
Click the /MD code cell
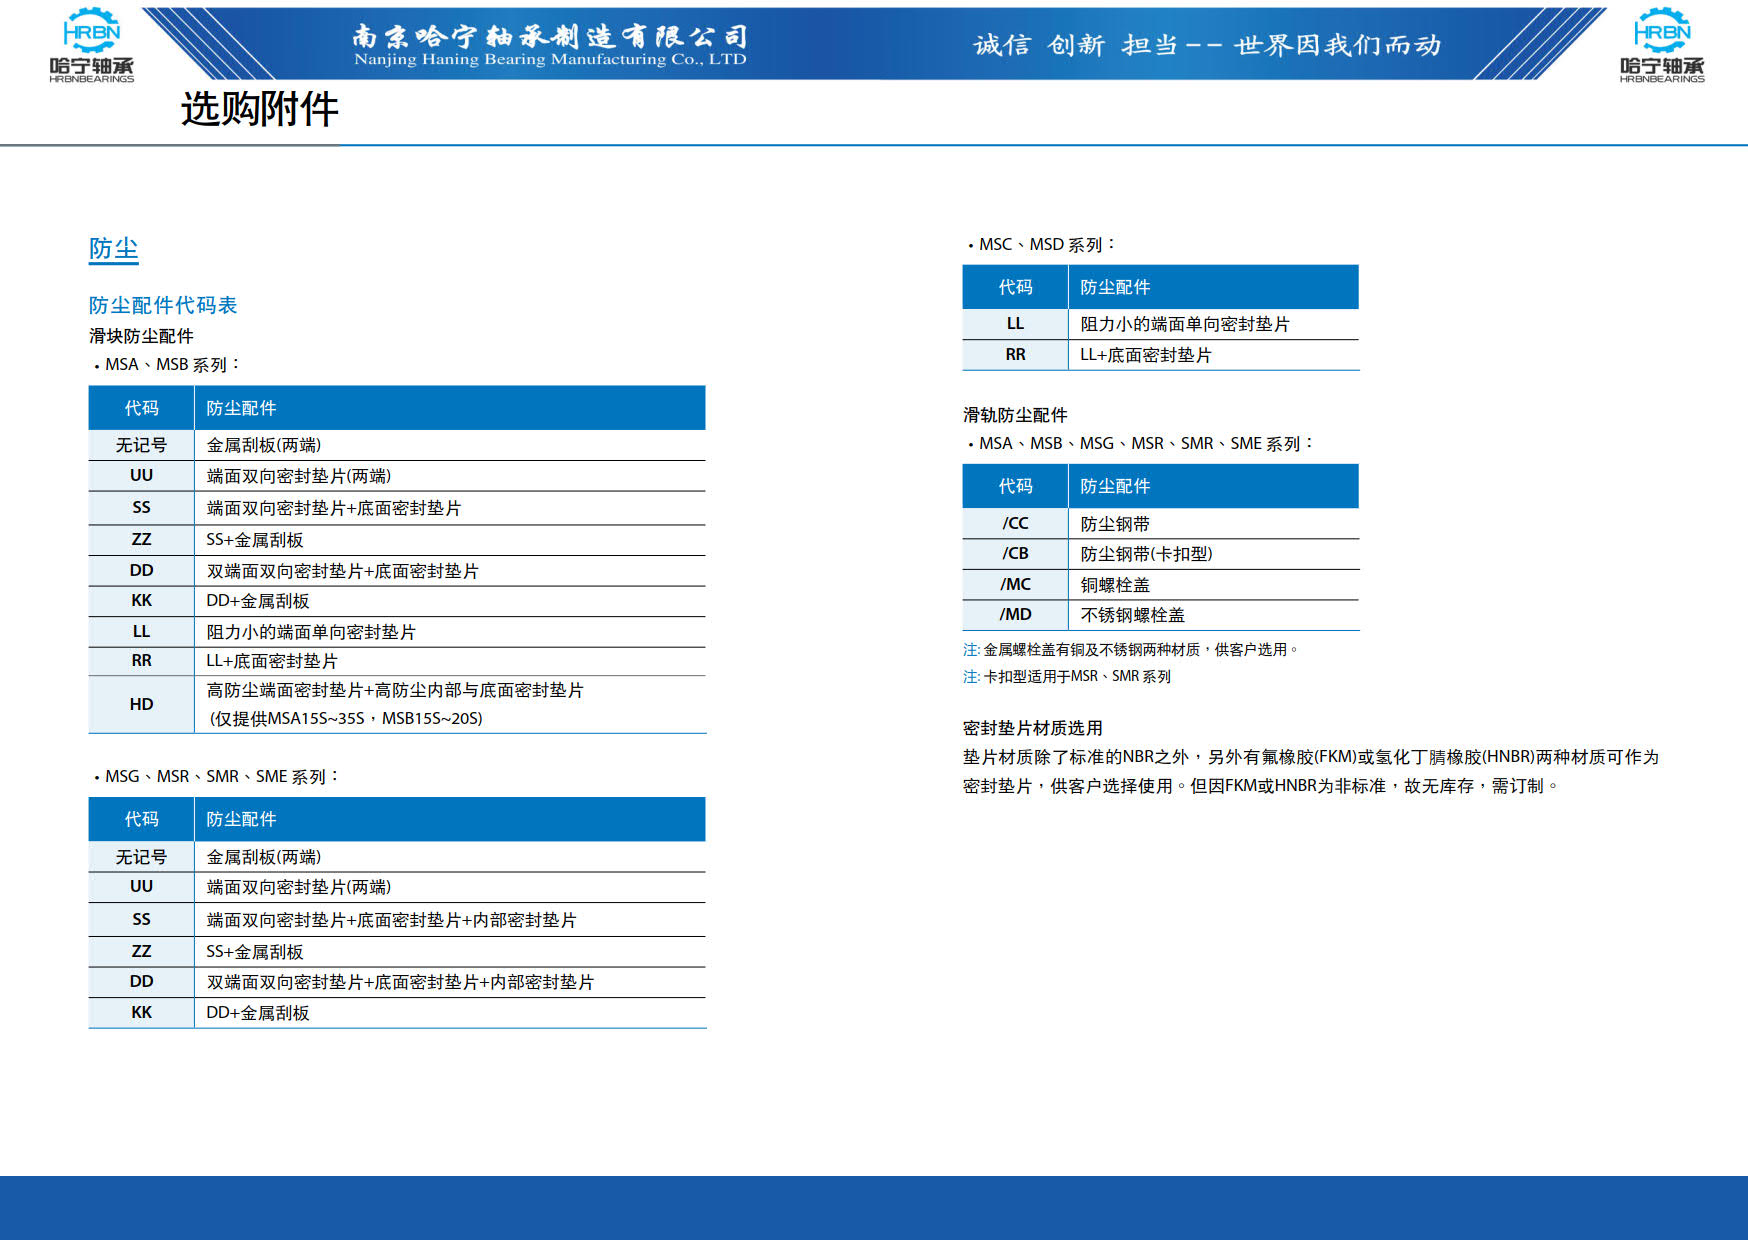(1015, 615)
